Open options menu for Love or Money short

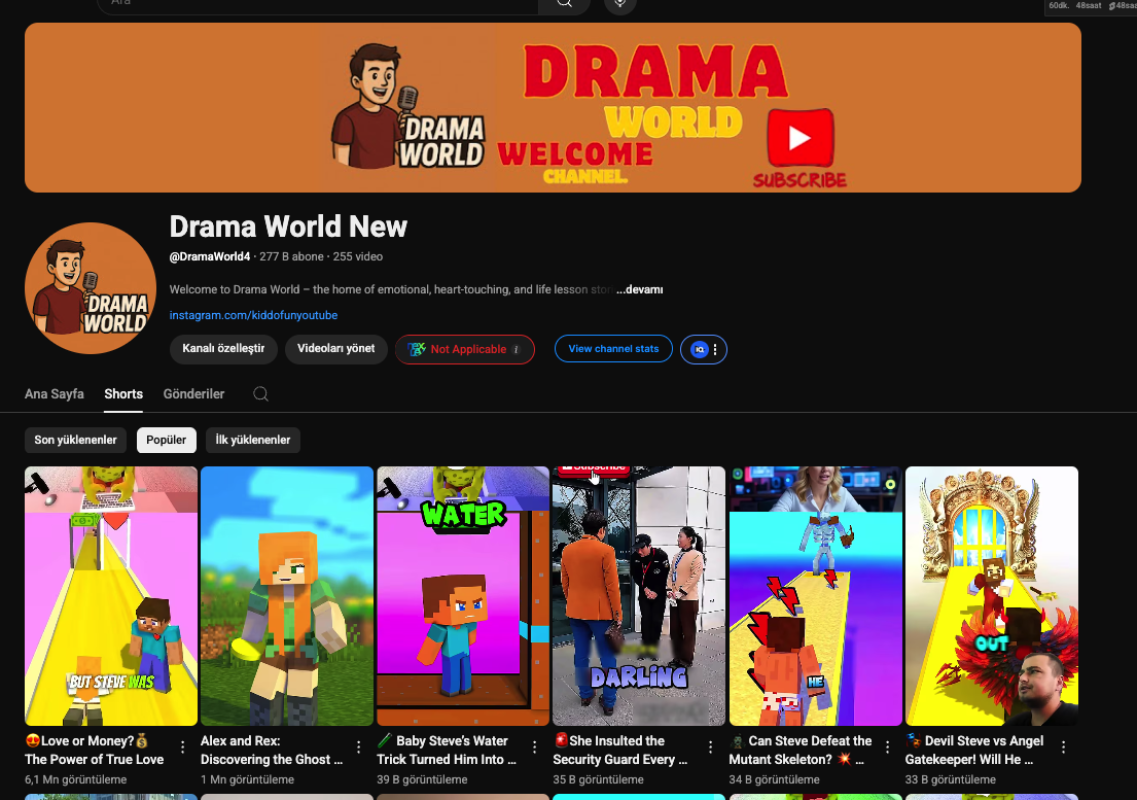coord(183,747)
